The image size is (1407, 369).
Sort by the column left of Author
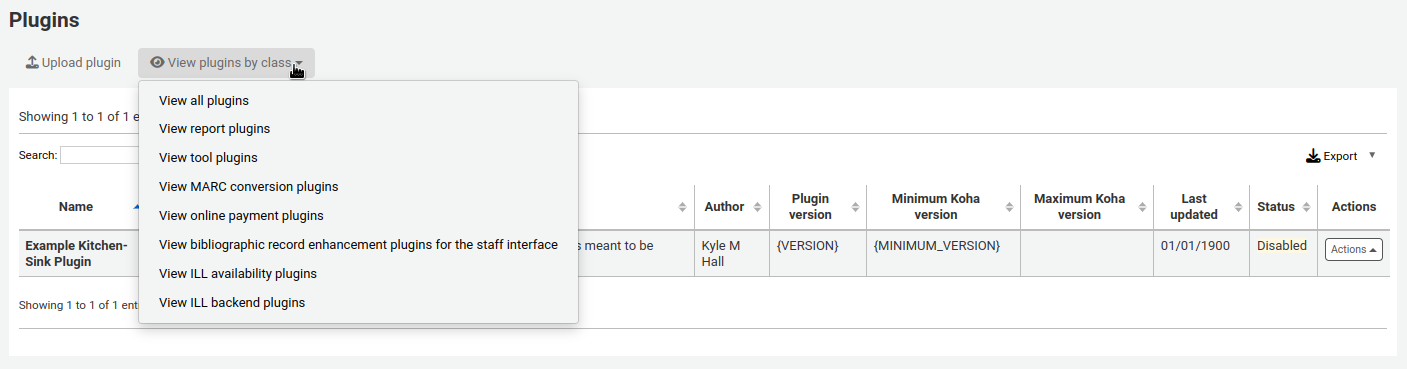tap(683, 207)
